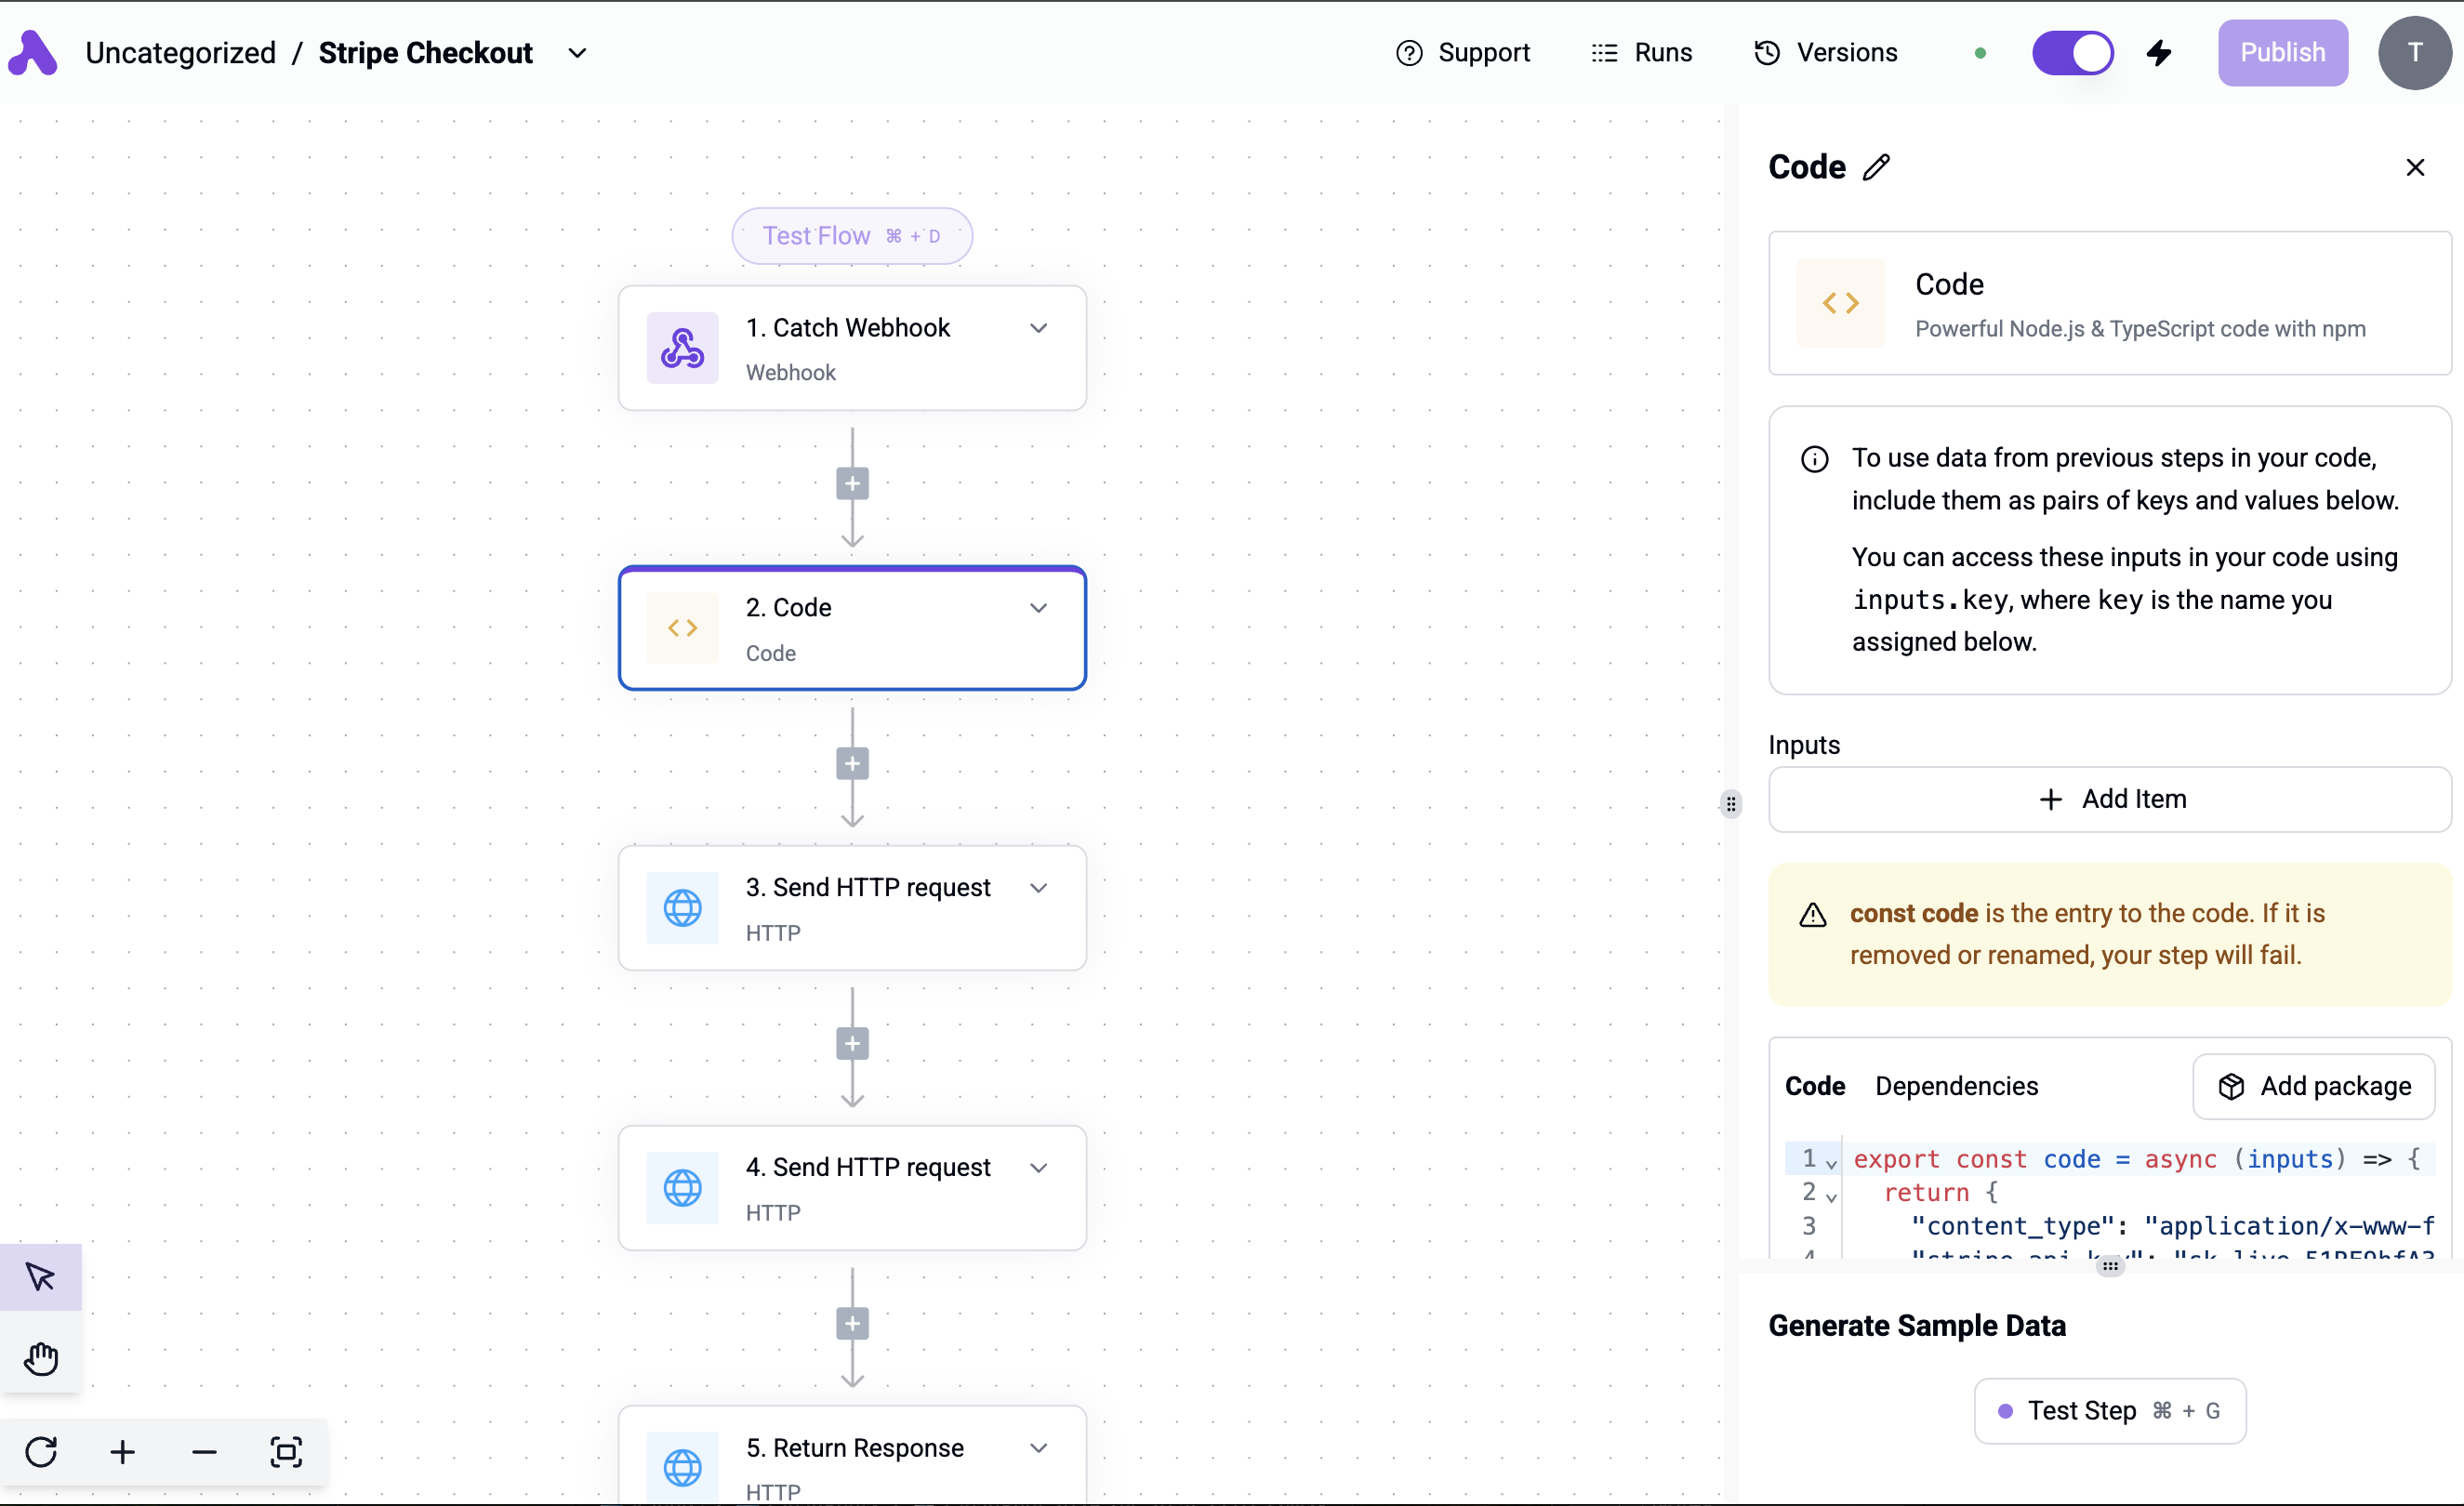This screenshot has height=1506, width=2464.
Task: Click the warning triangle icon
Action: pos(1813,915)
